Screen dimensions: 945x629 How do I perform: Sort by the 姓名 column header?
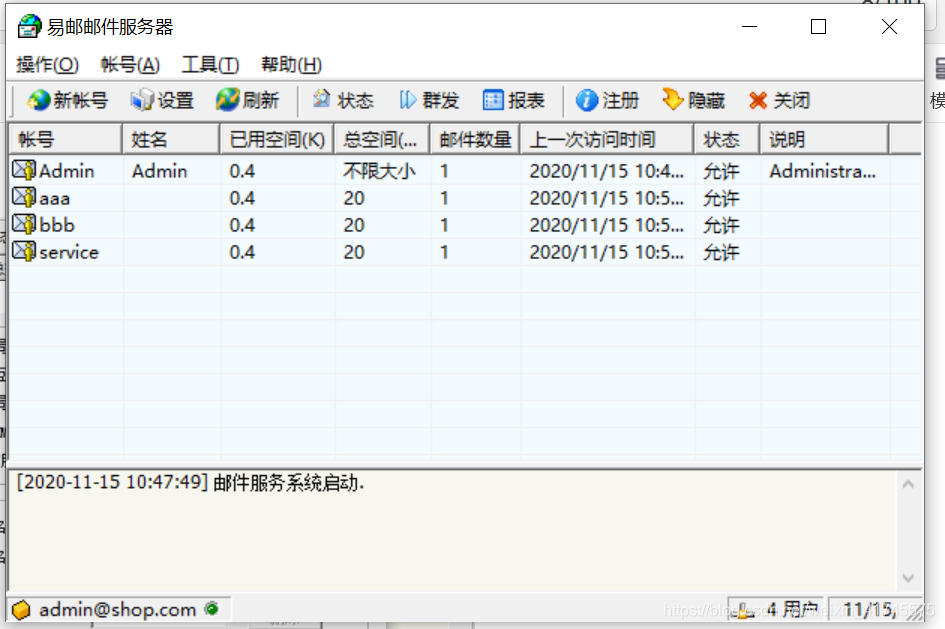tap(171, 139)
